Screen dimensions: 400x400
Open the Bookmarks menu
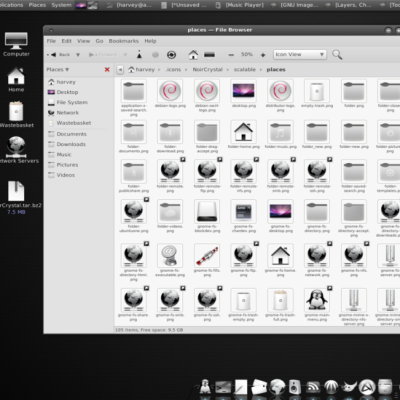pyautogui.click(x=124, y=41)
